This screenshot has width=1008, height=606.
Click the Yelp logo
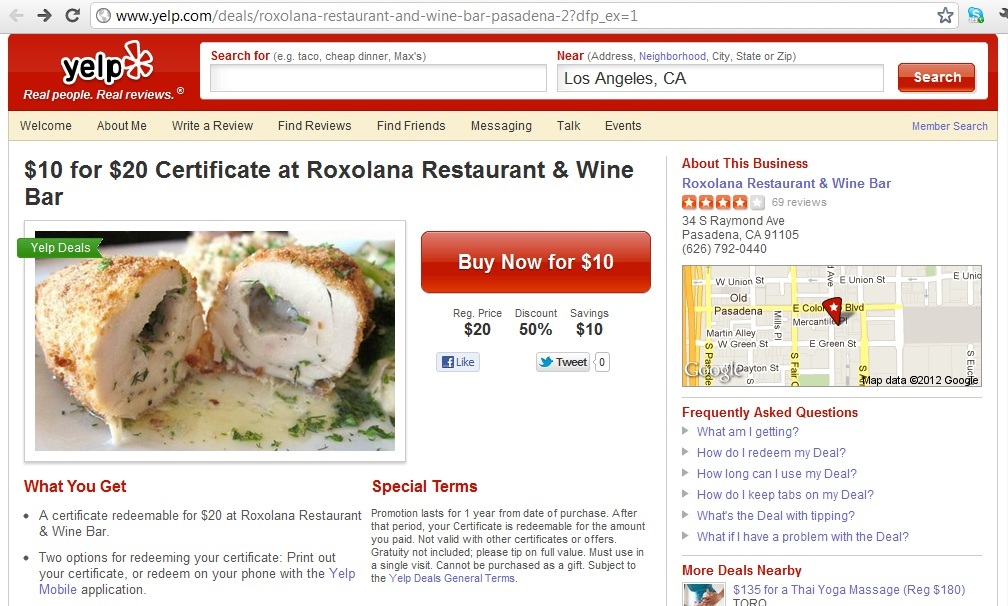107,63
